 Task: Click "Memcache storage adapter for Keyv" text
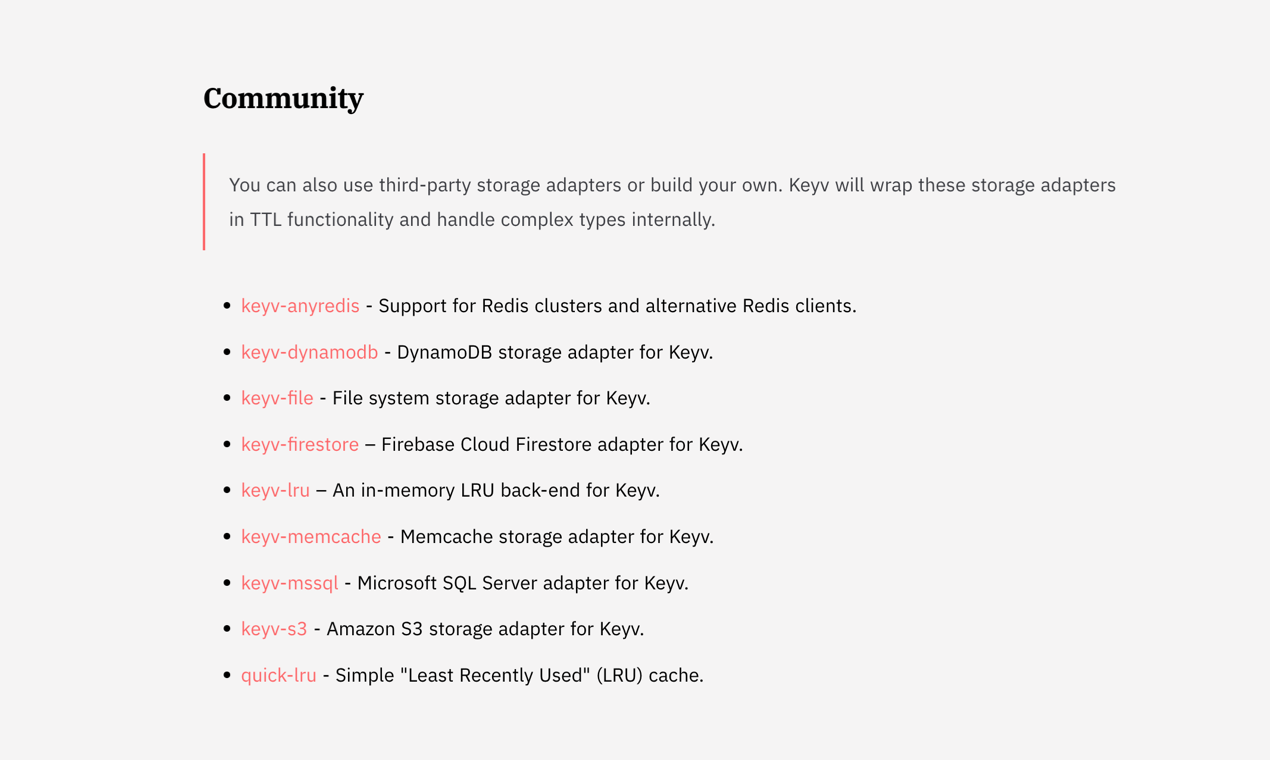[557, 537]
